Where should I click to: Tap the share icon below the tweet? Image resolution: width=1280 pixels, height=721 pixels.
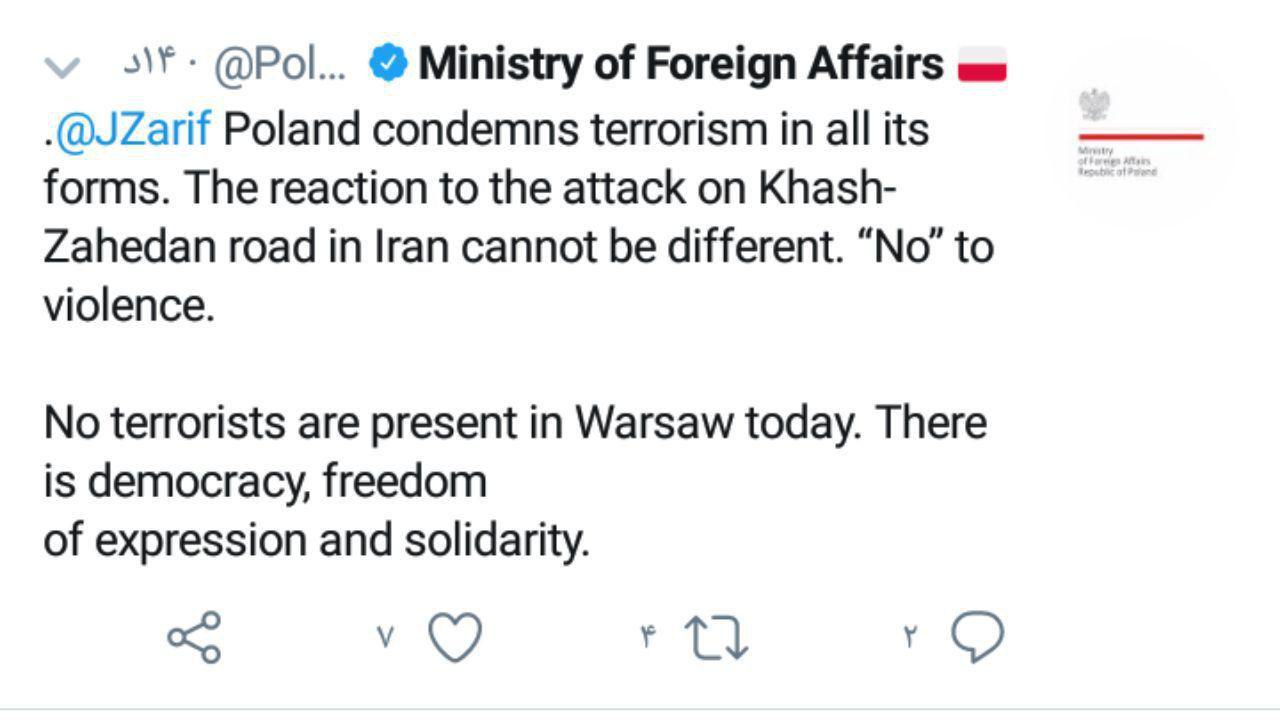tap(194, 637)
